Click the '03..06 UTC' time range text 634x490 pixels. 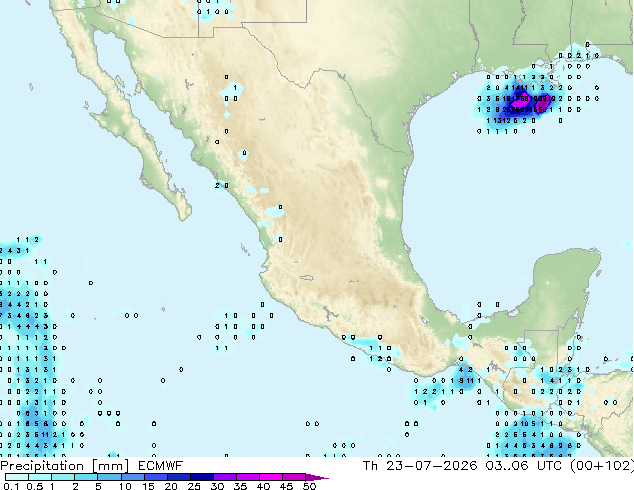(524, 466)
